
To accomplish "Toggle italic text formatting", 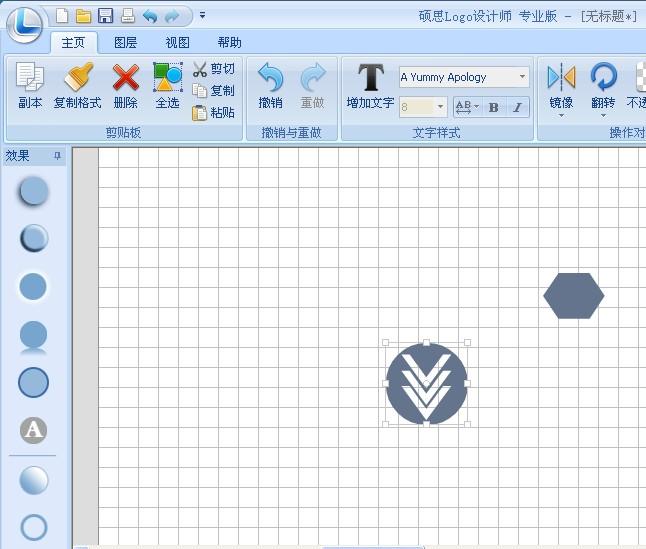I will (x=517, y=107).
